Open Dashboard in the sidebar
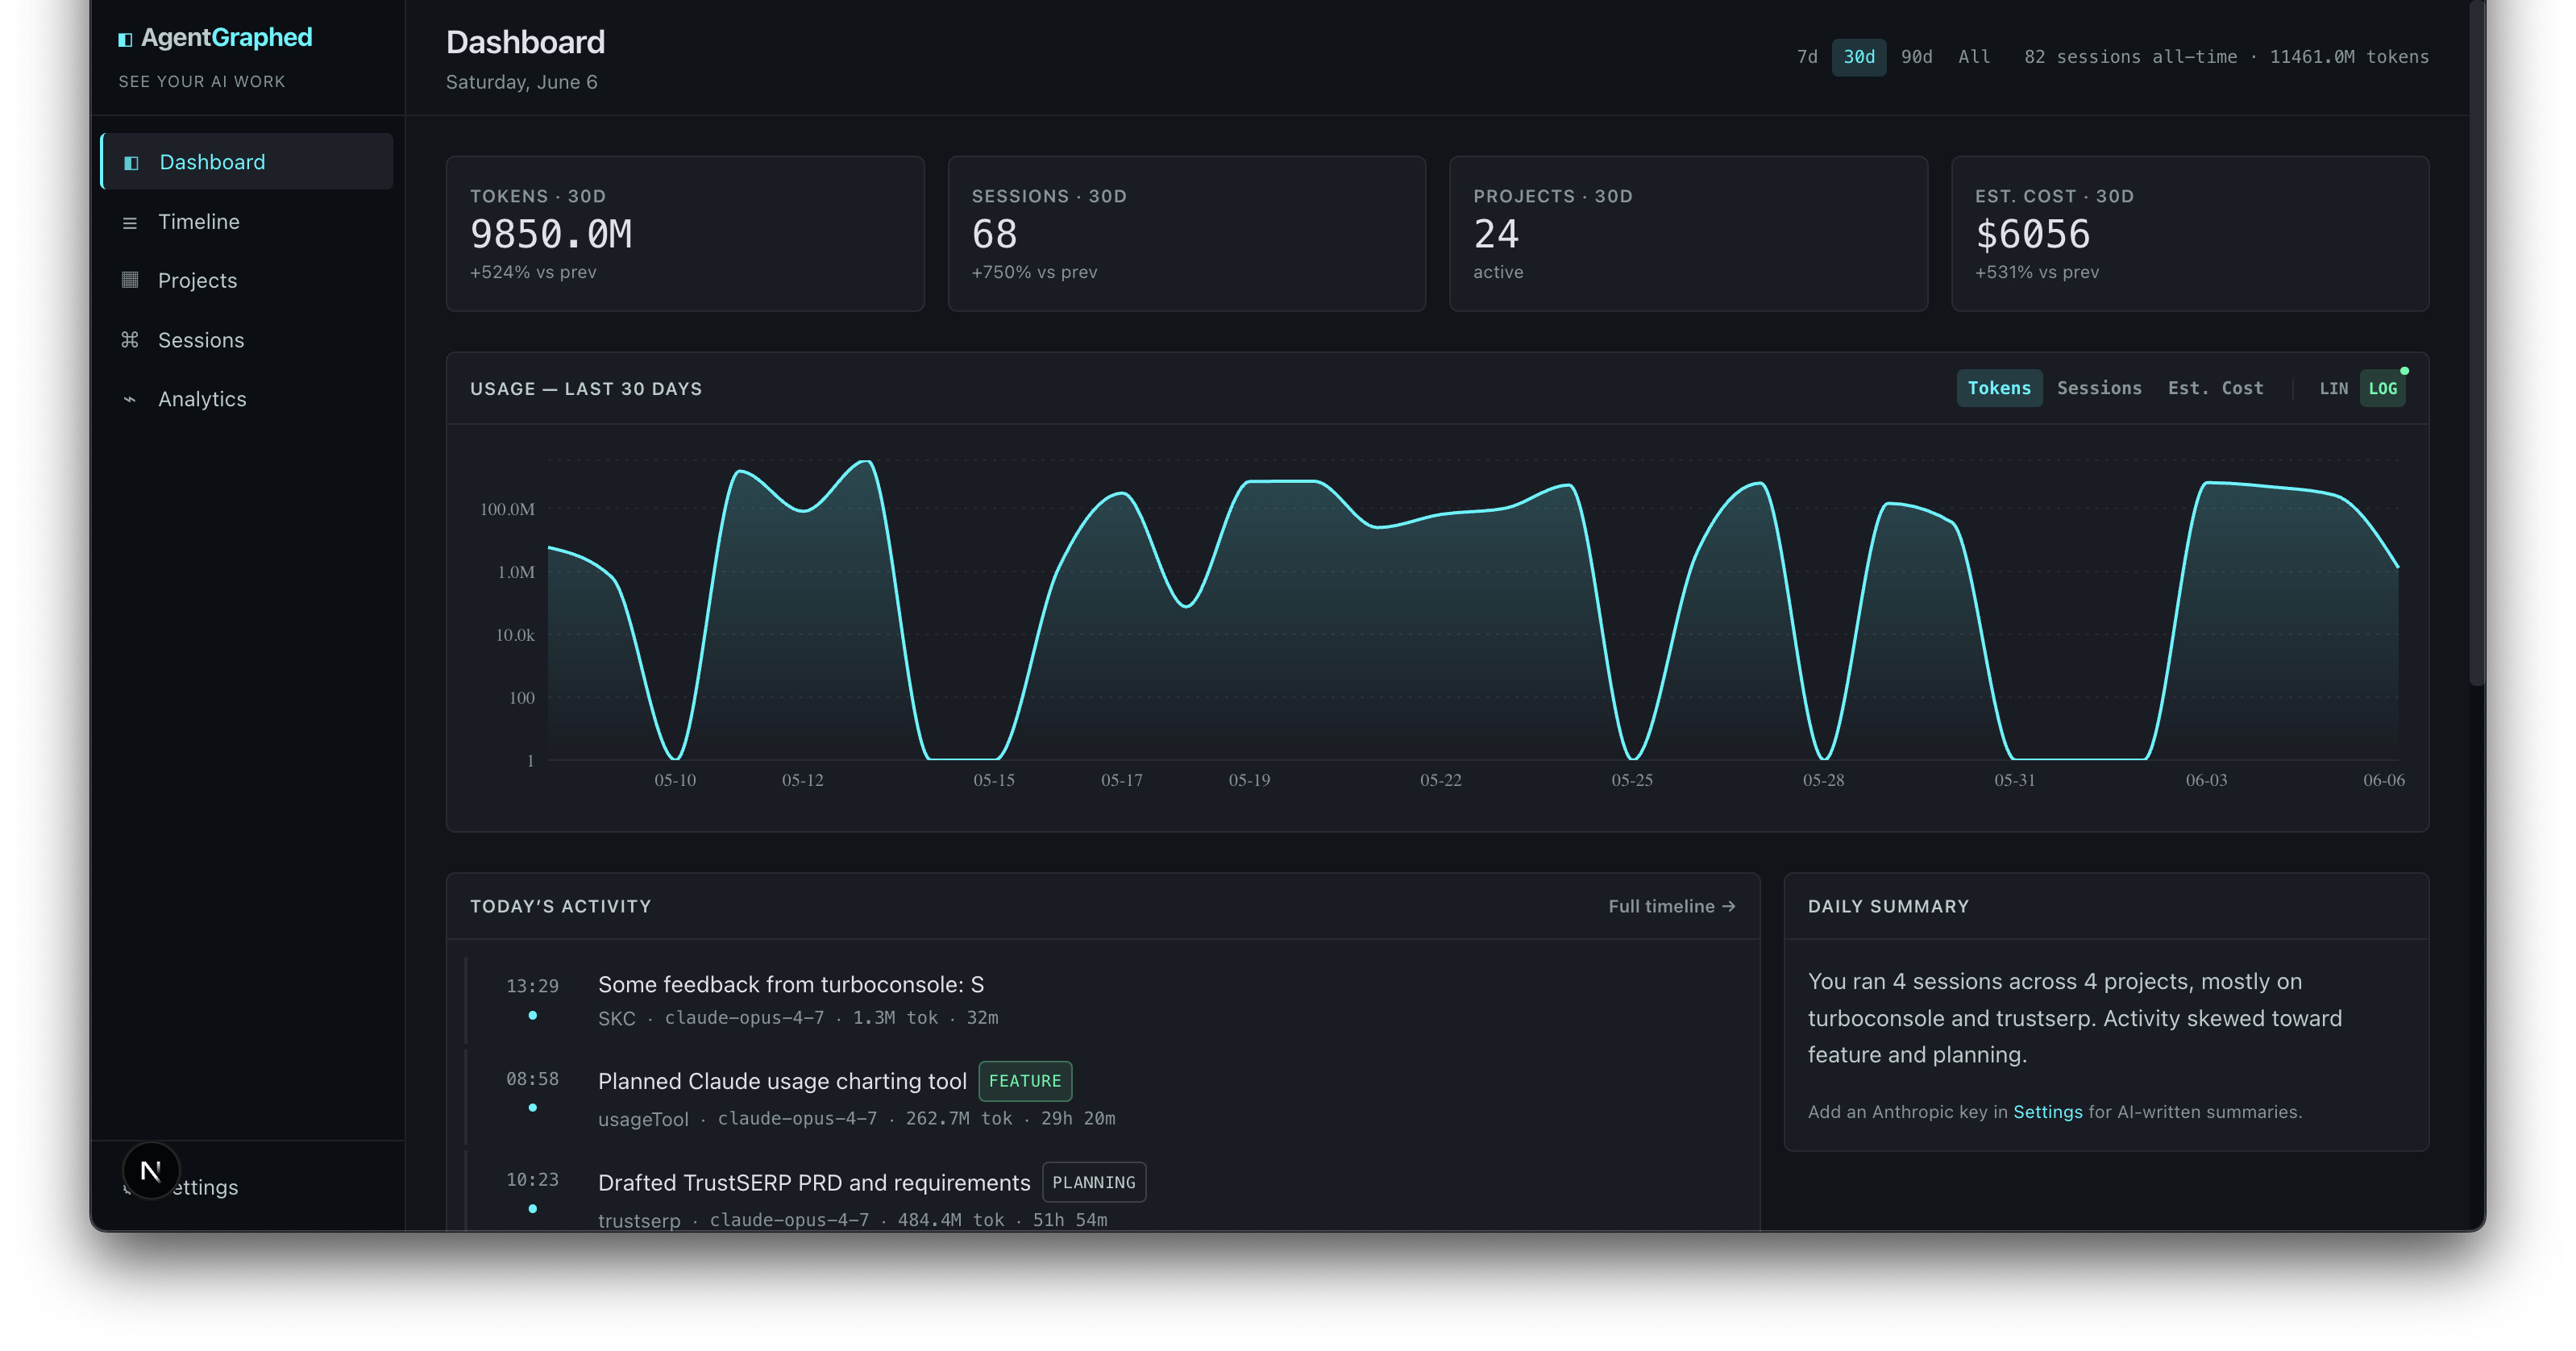This screenshot has width=2576, height=1351. [x=247, y=162]
